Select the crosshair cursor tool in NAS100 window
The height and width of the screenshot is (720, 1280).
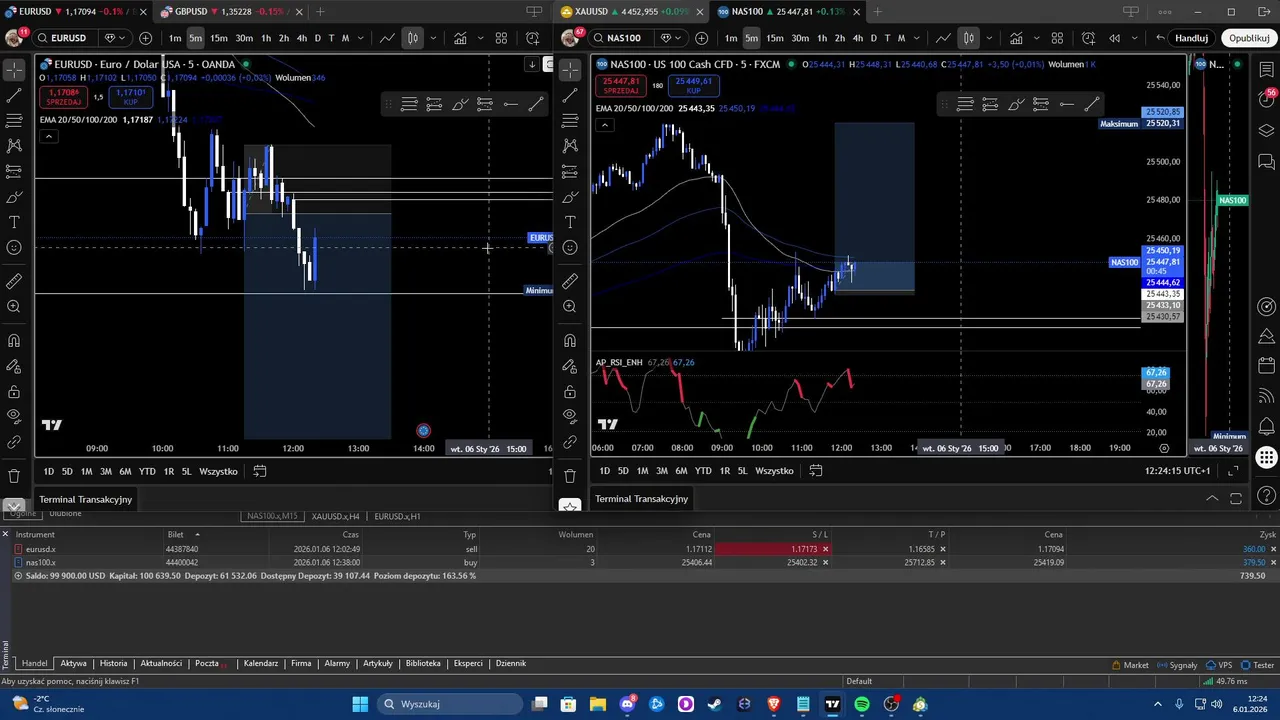pos(570,70)
